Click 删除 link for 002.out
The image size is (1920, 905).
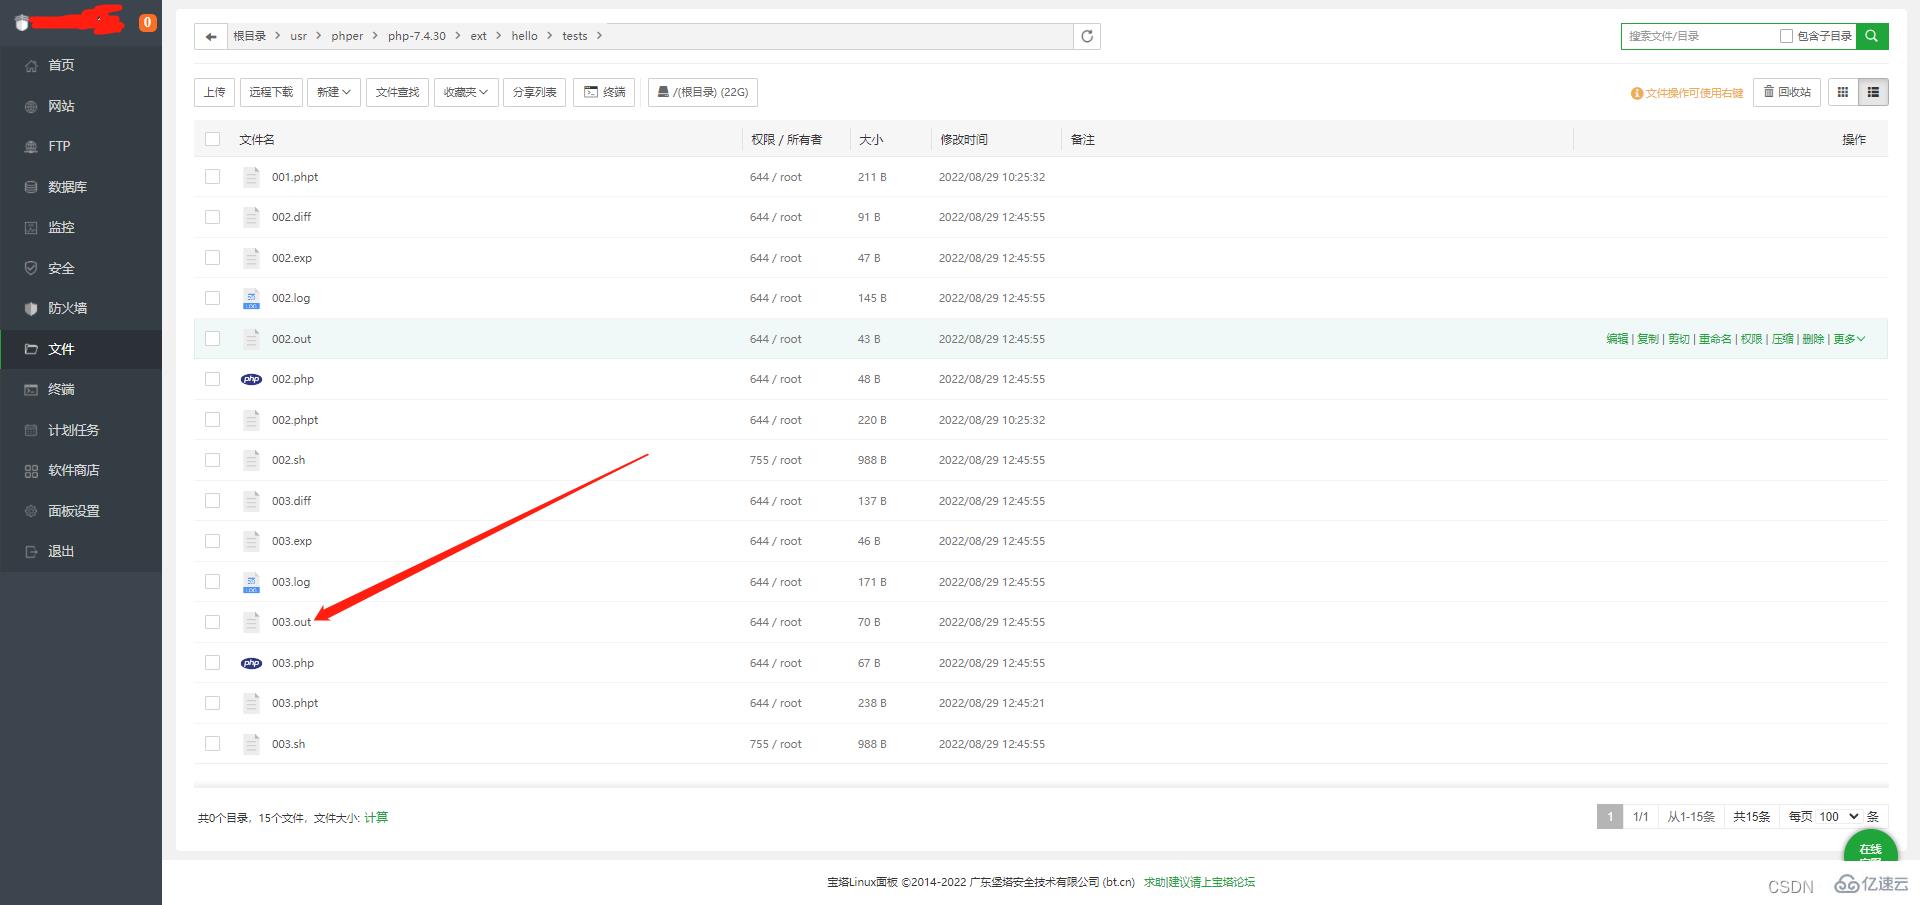tap(1814, 339)
